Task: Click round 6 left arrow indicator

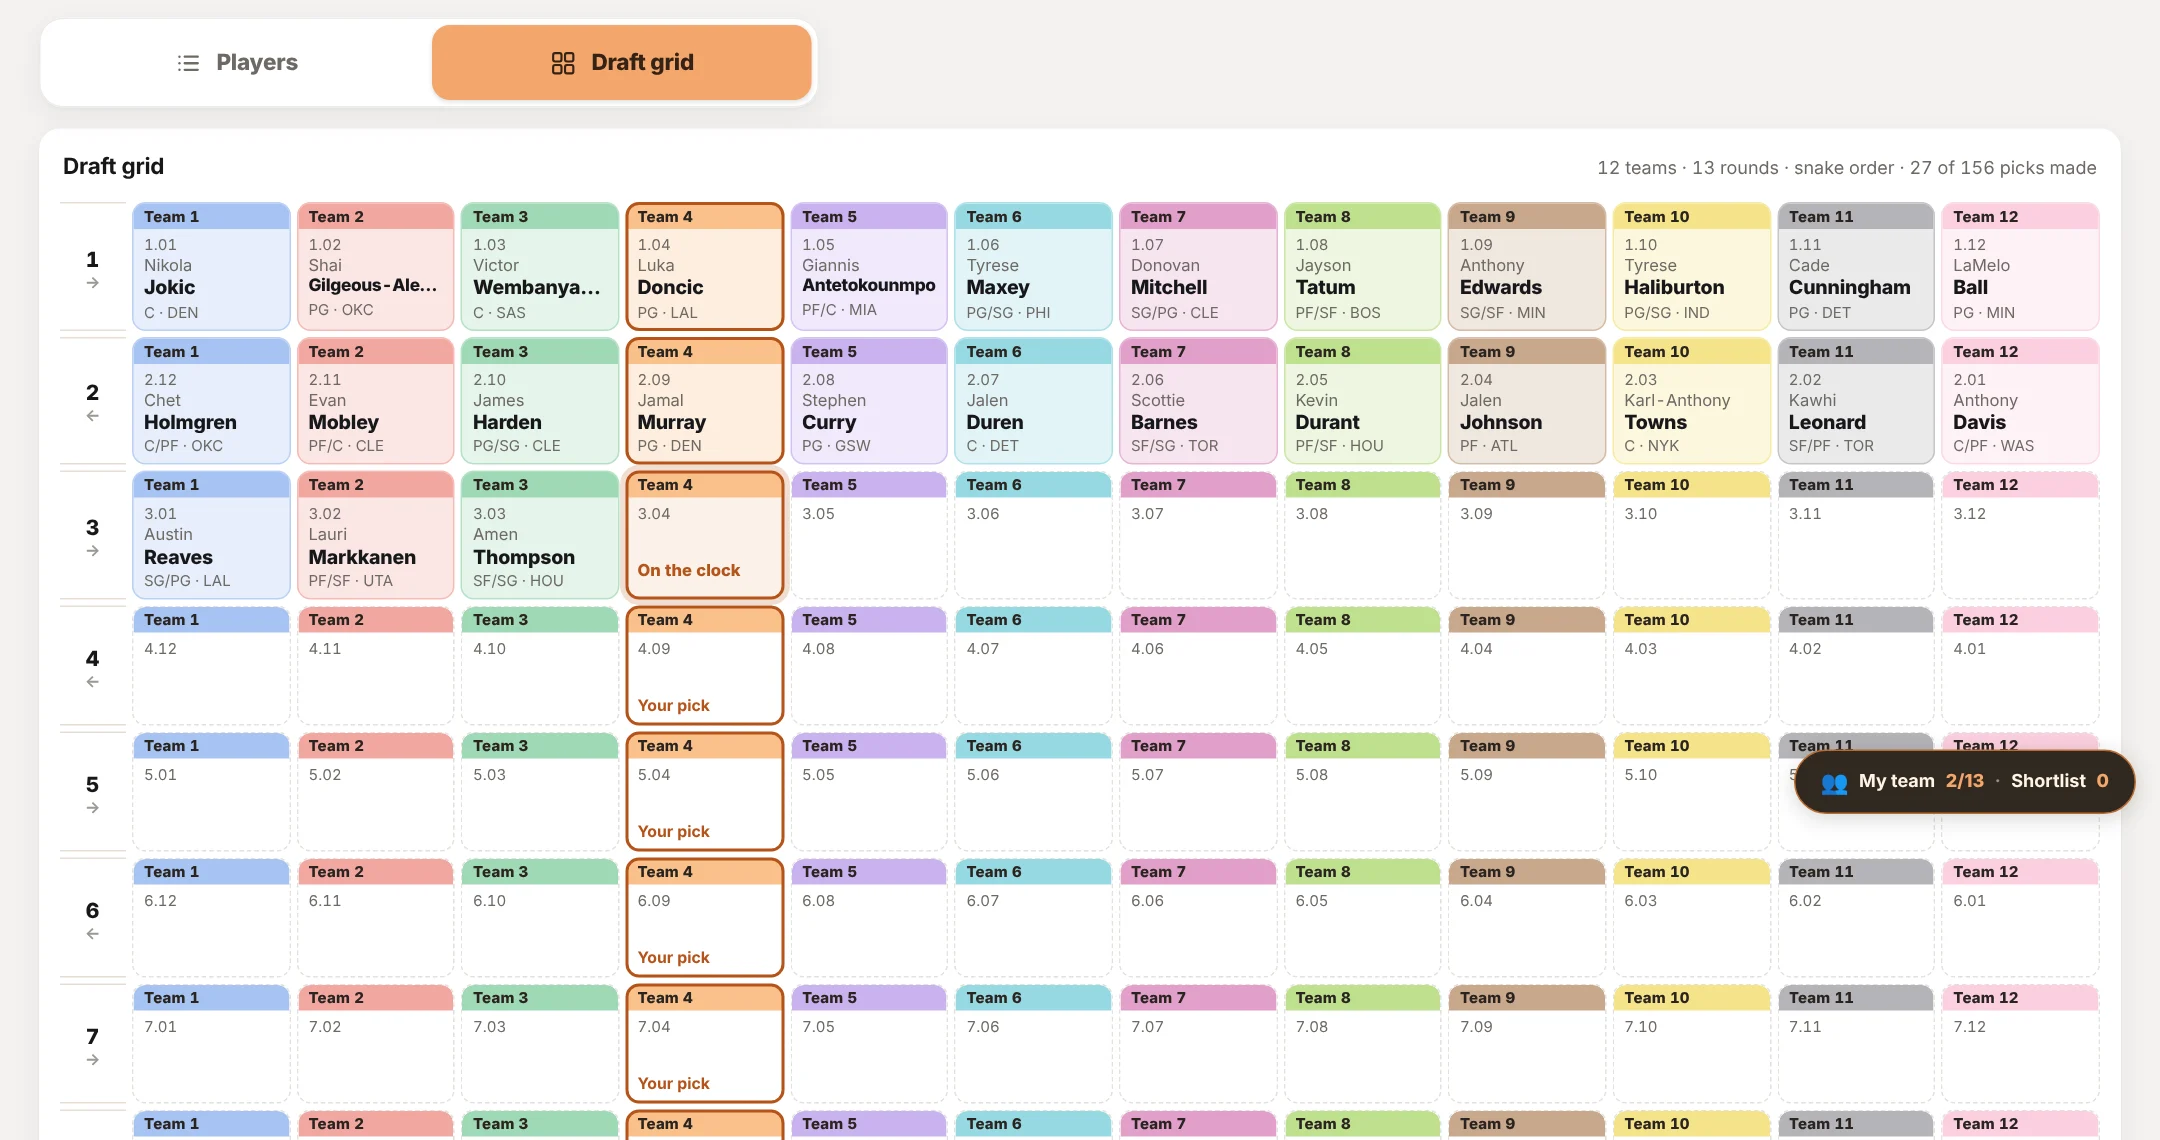Action: tap(92, 934)
